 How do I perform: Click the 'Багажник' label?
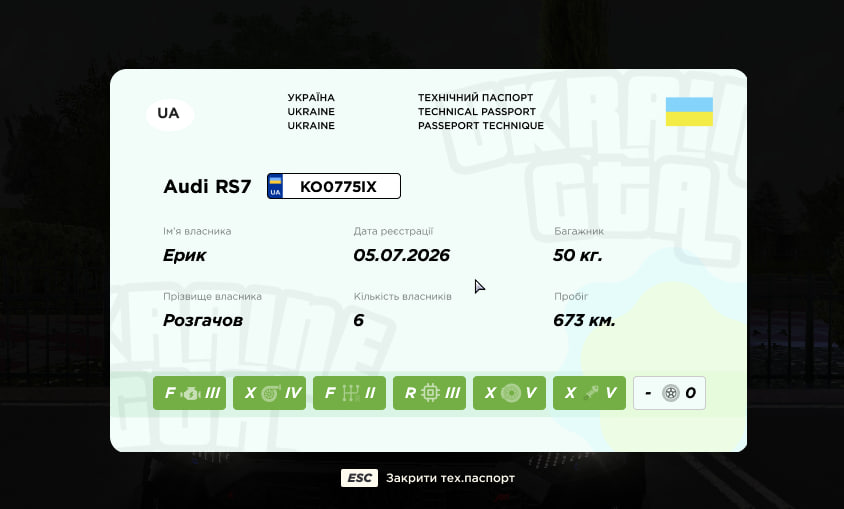(579, 231)
